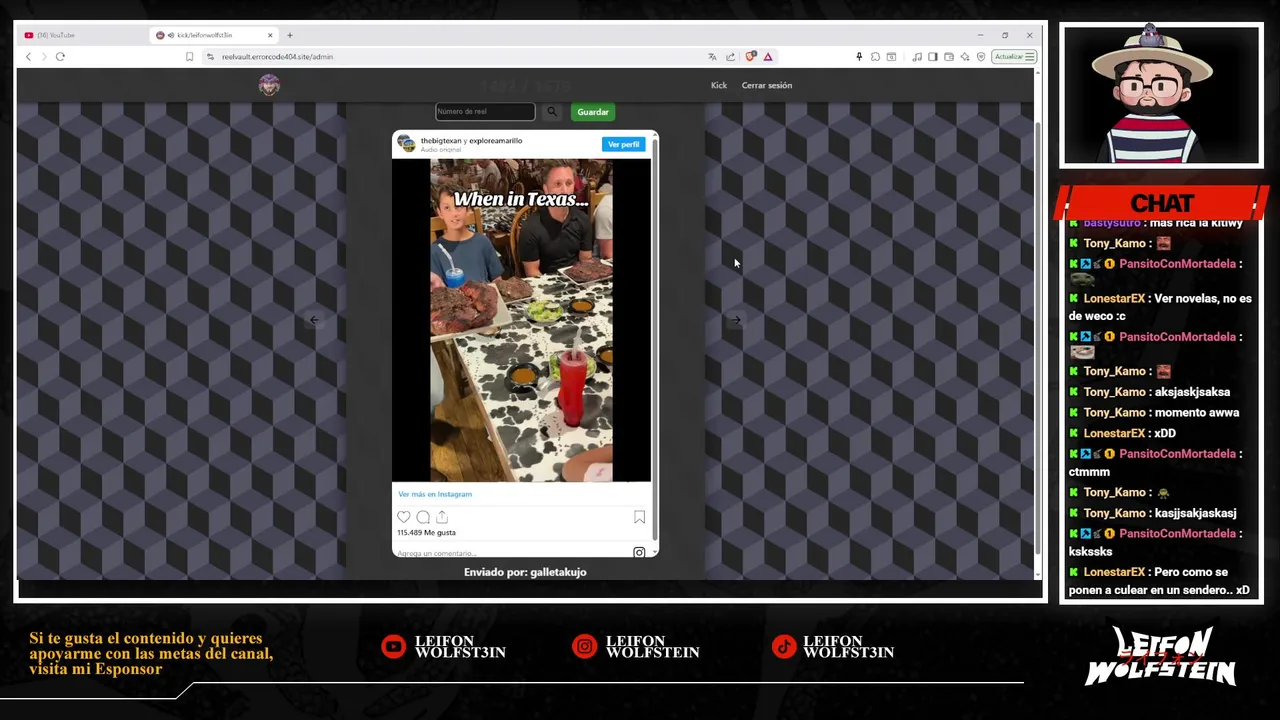Click Tony_Kamo's kasjjsakjaskasj chat message
The width and height of the screenshot is (1280, 720).
pos(1153,513)
